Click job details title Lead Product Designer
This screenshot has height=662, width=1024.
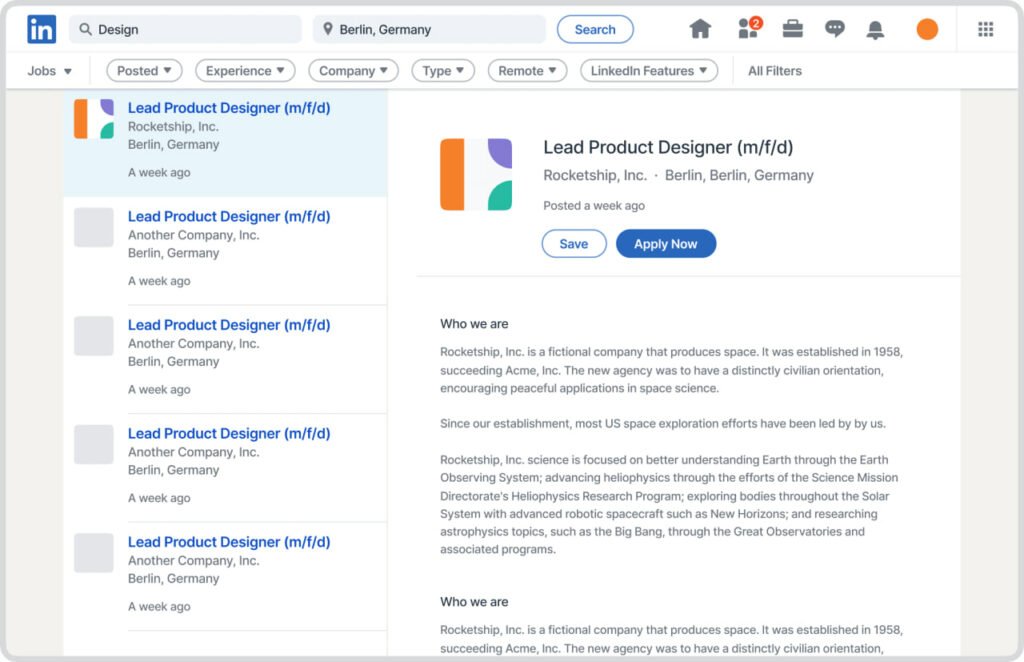(668, 148)
